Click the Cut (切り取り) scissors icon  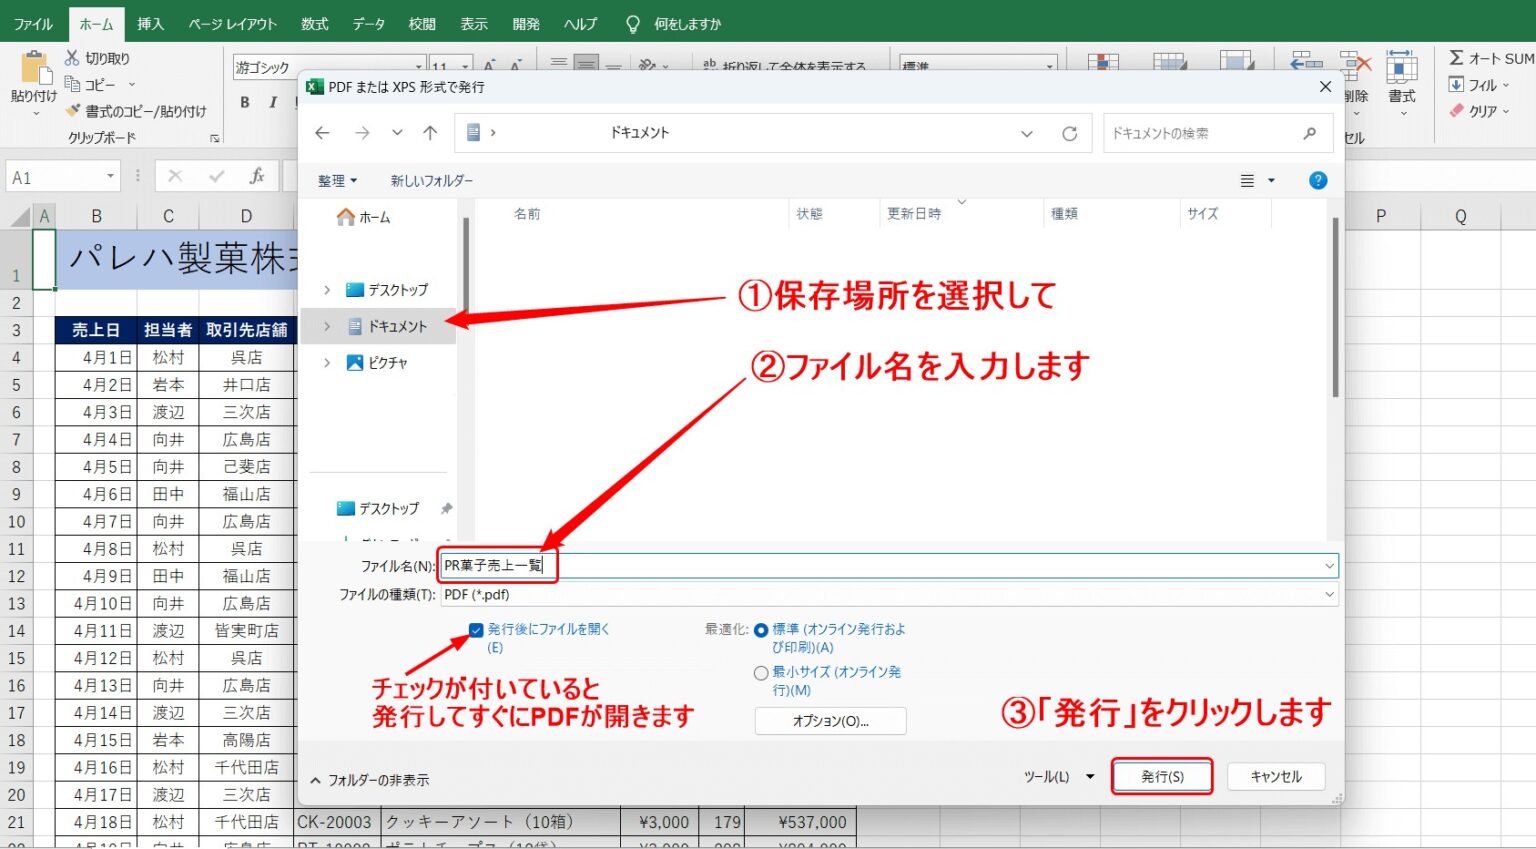[x=72, y=58]
